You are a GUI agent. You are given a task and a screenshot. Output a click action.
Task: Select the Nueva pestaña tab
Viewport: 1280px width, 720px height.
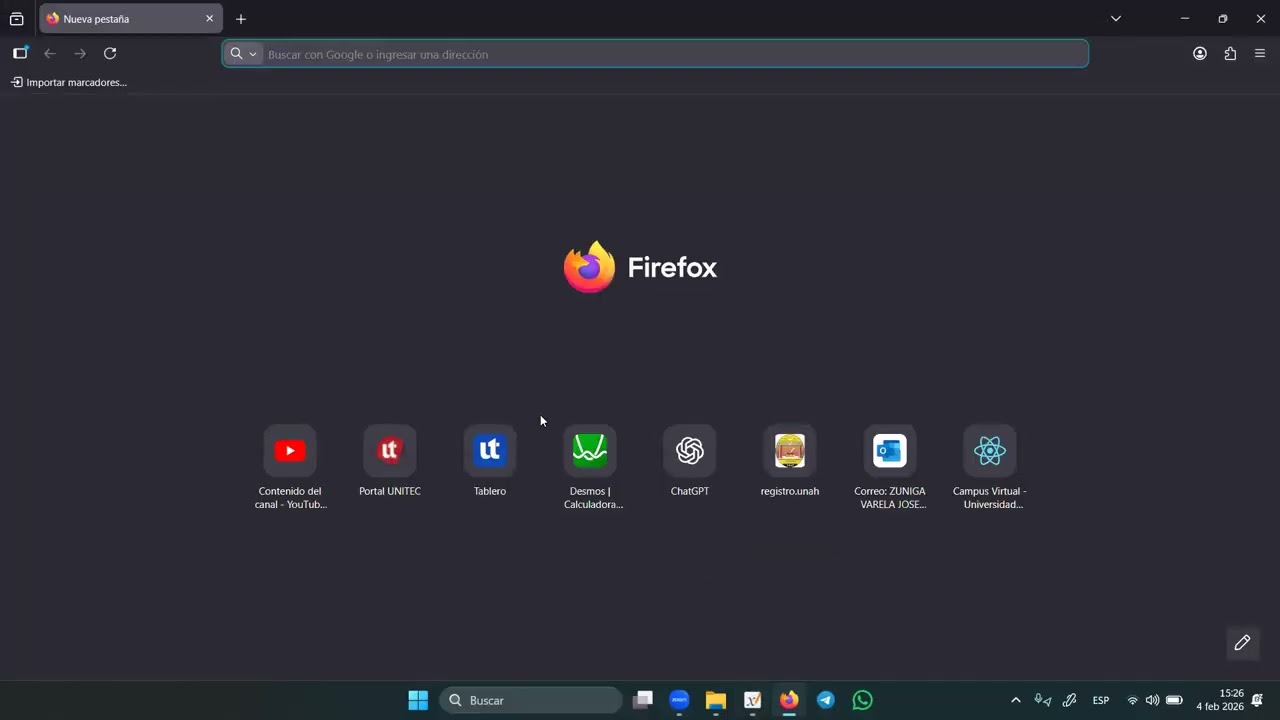(130, 19)
